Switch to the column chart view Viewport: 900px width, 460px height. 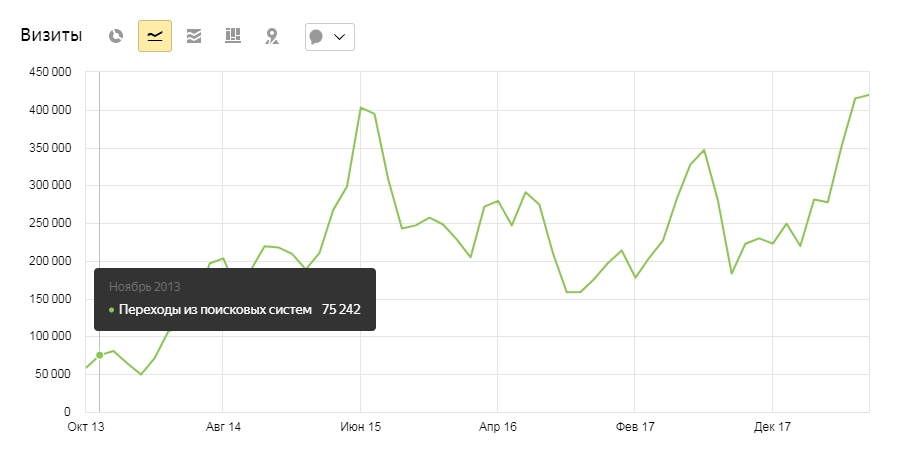tap(233, 36)
